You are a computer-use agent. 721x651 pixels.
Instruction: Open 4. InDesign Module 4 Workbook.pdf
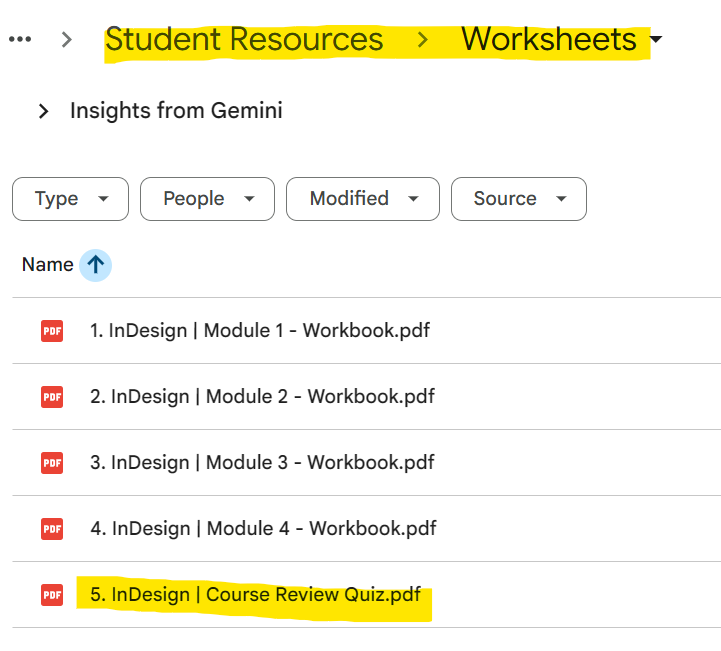(262, 528)
